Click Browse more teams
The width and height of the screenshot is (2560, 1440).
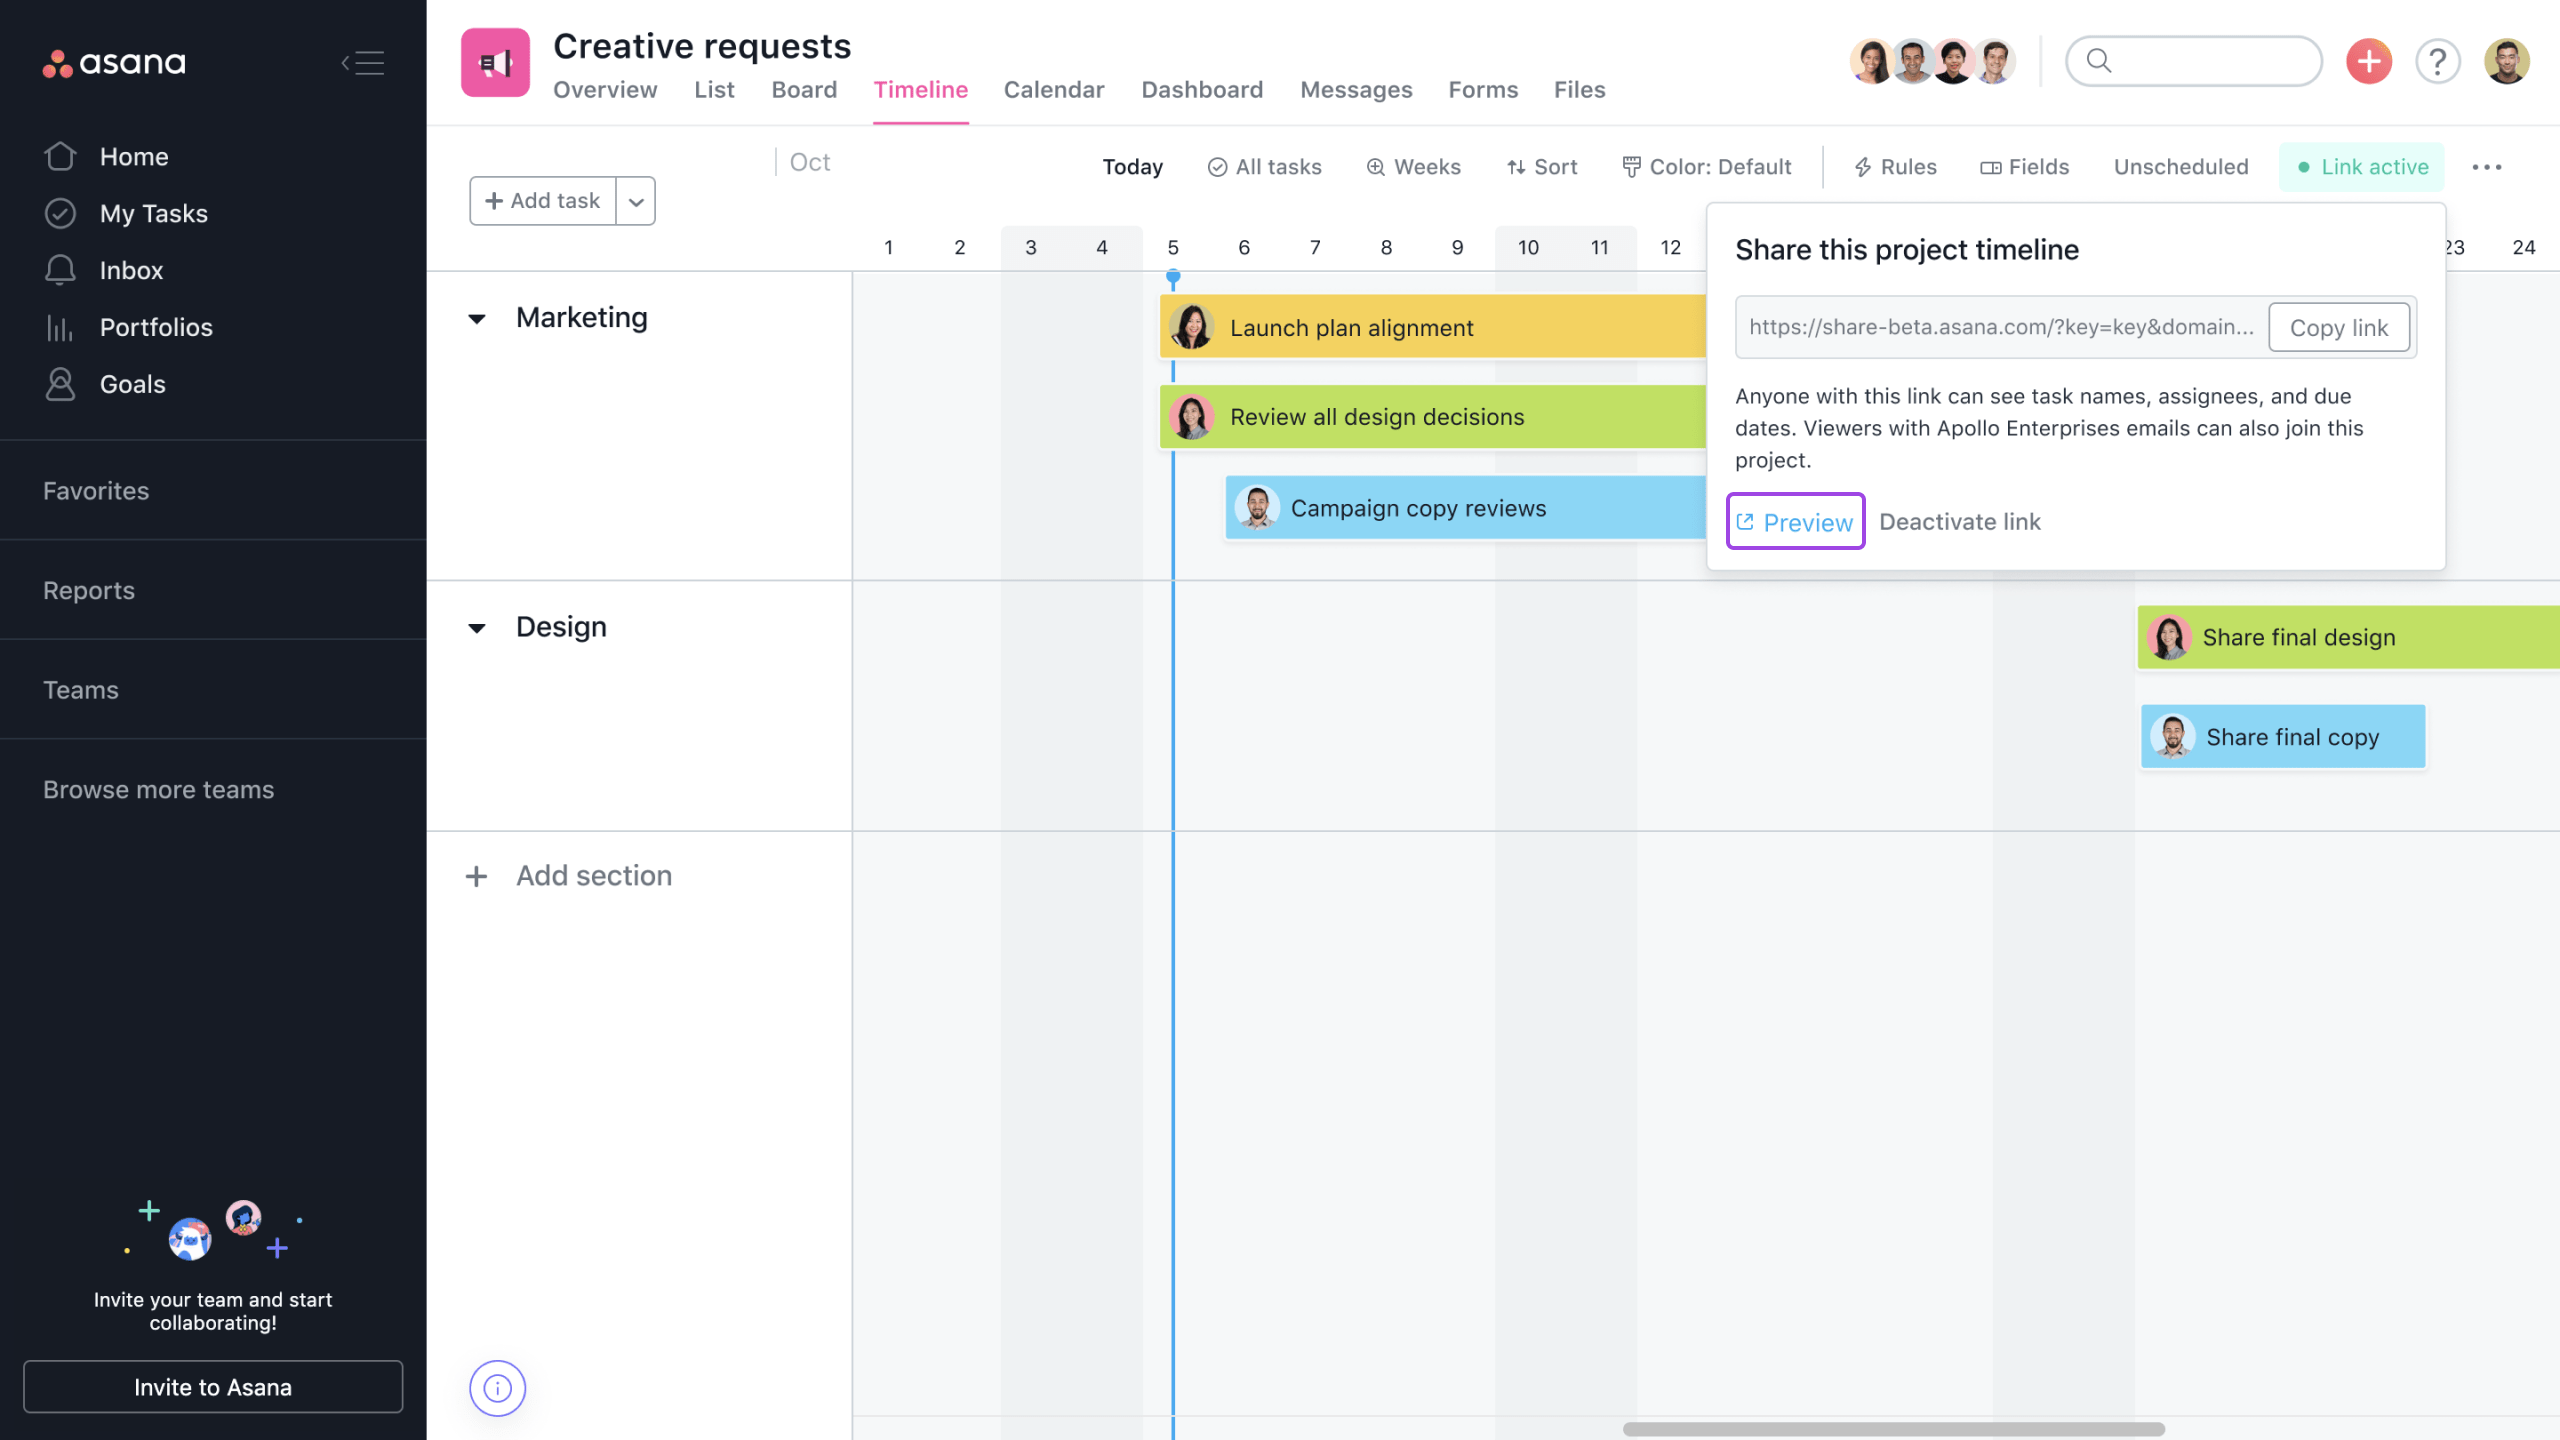pos(158,790)
